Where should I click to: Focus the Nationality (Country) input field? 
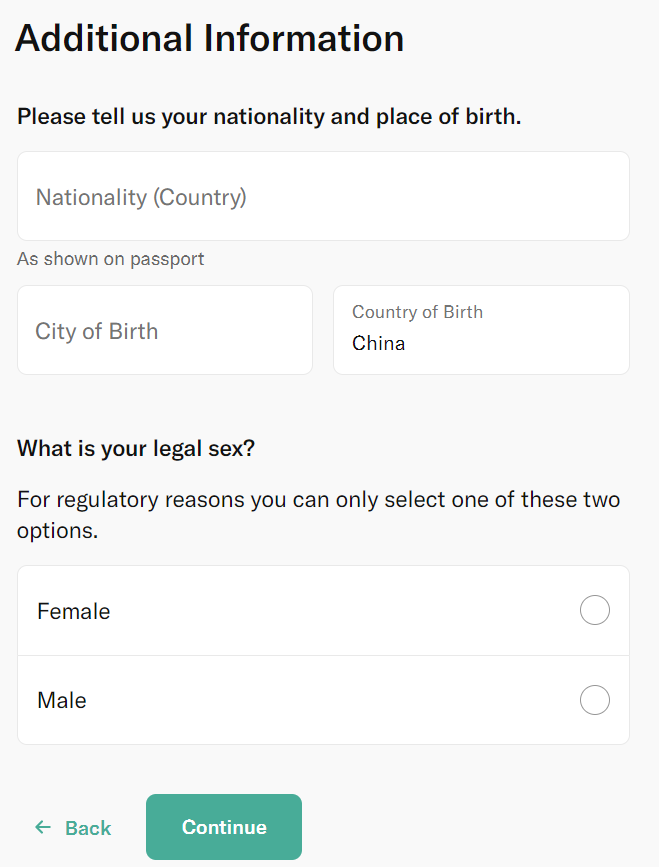click(x=323, y=196)
